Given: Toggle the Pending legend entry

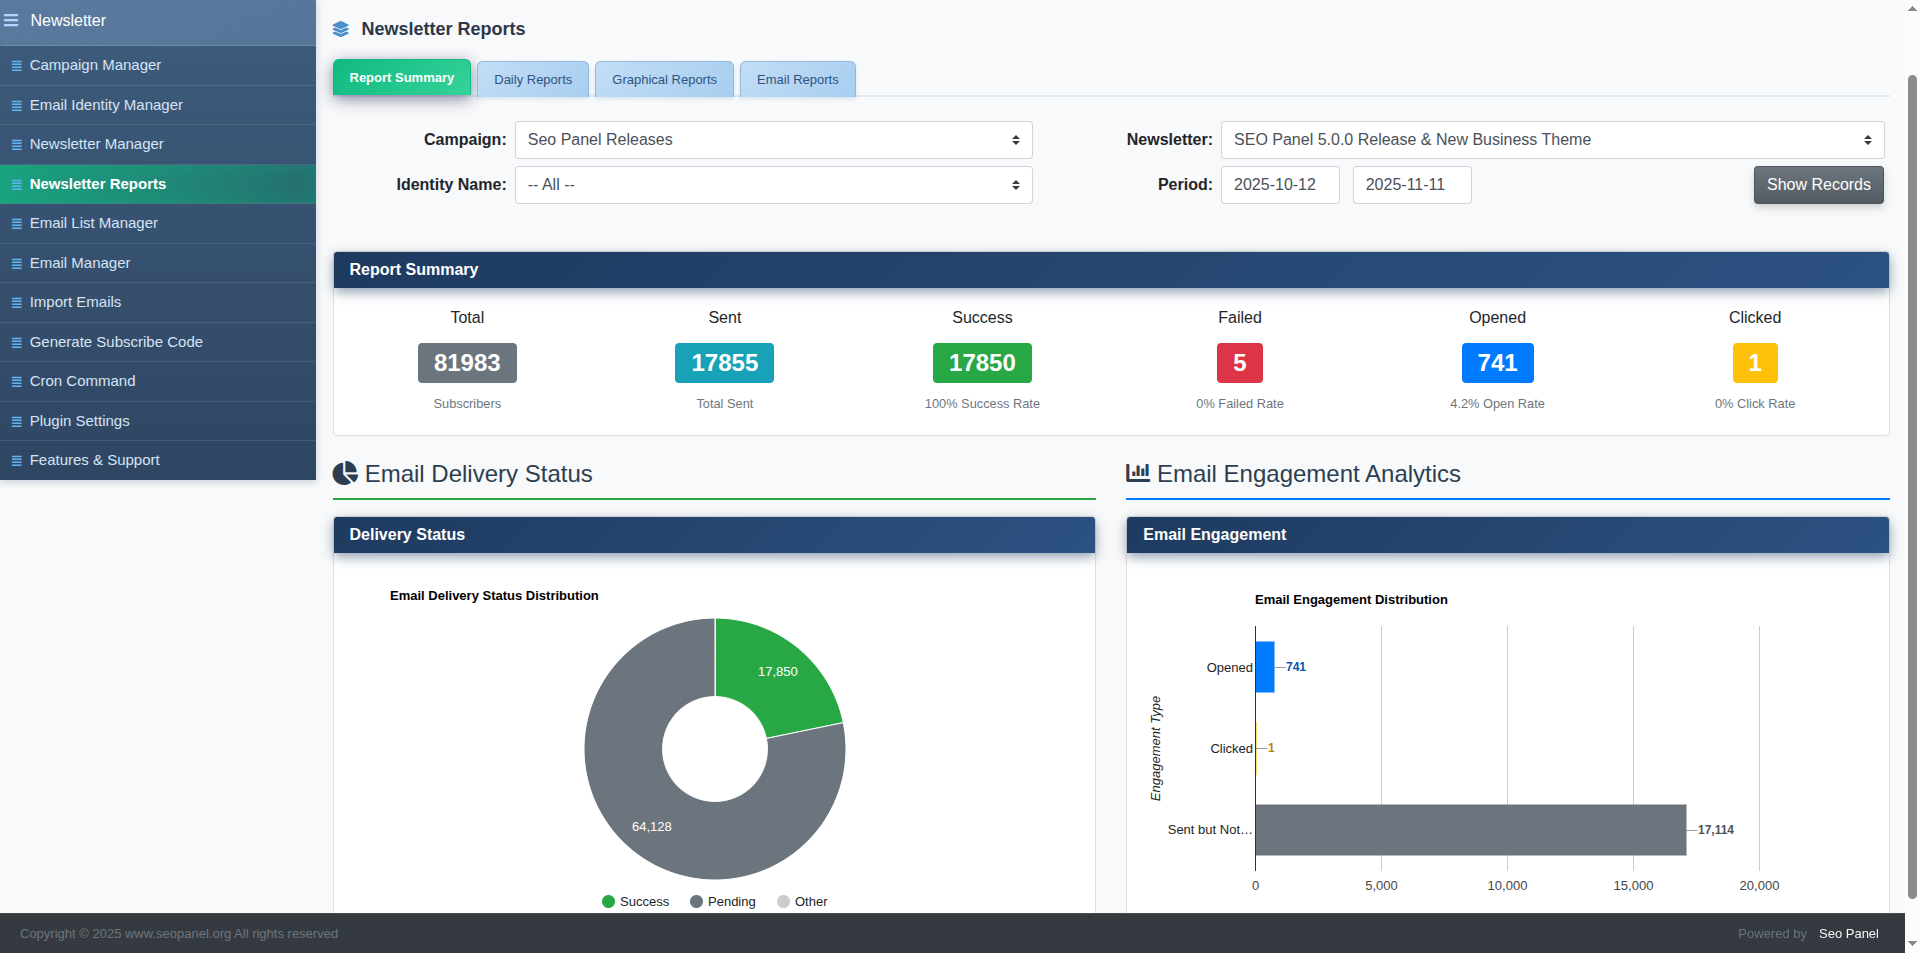Looking at the screenshot, I should (722, 901).
